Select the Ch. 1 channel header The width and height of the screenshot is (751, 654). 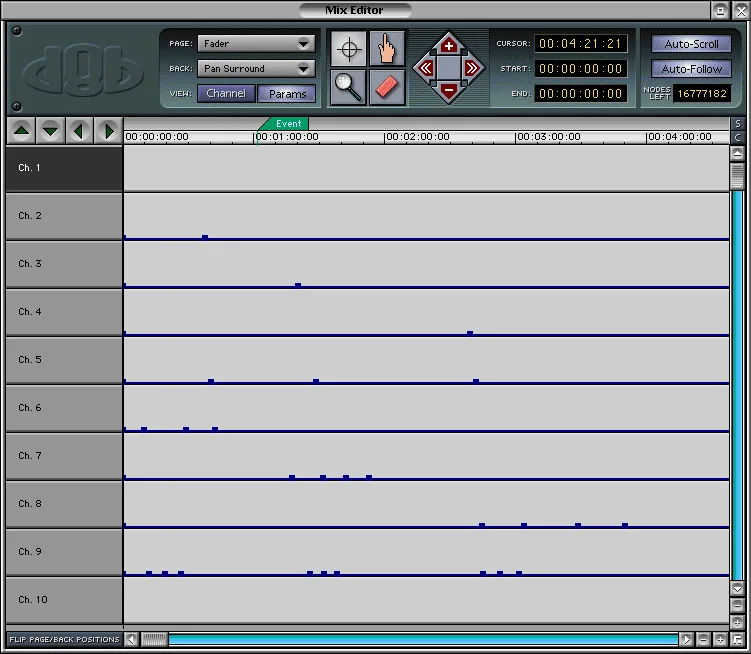click(64, 168)
